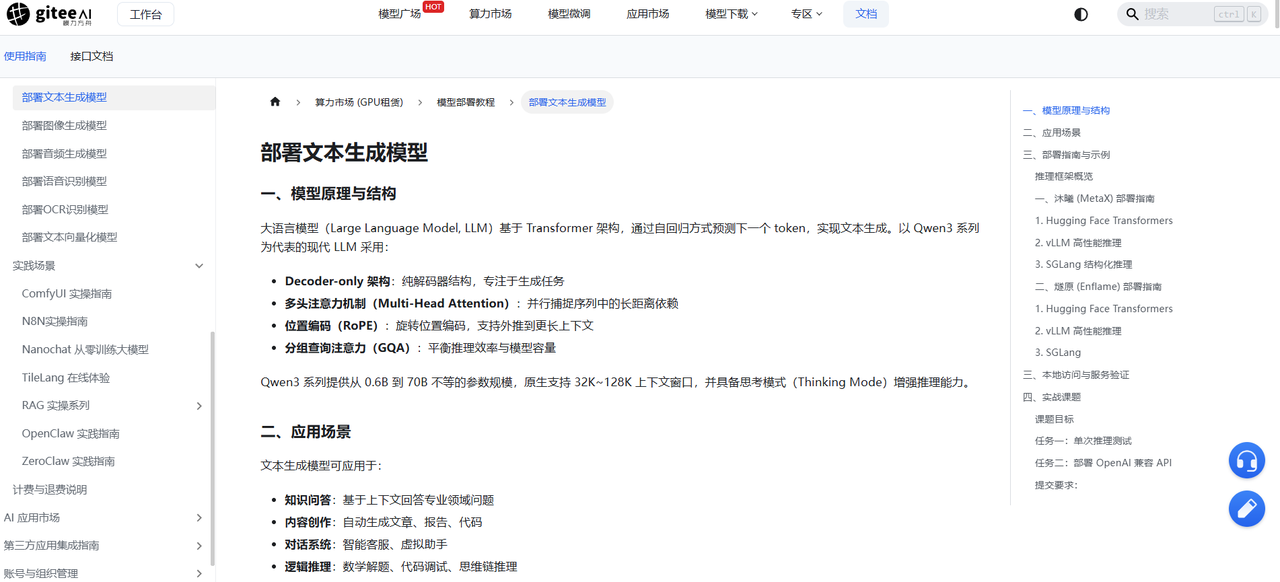Click the 模型部署教程 breadcrumb link
Viewport: 1280px width, 582px height.
[465, 102]
